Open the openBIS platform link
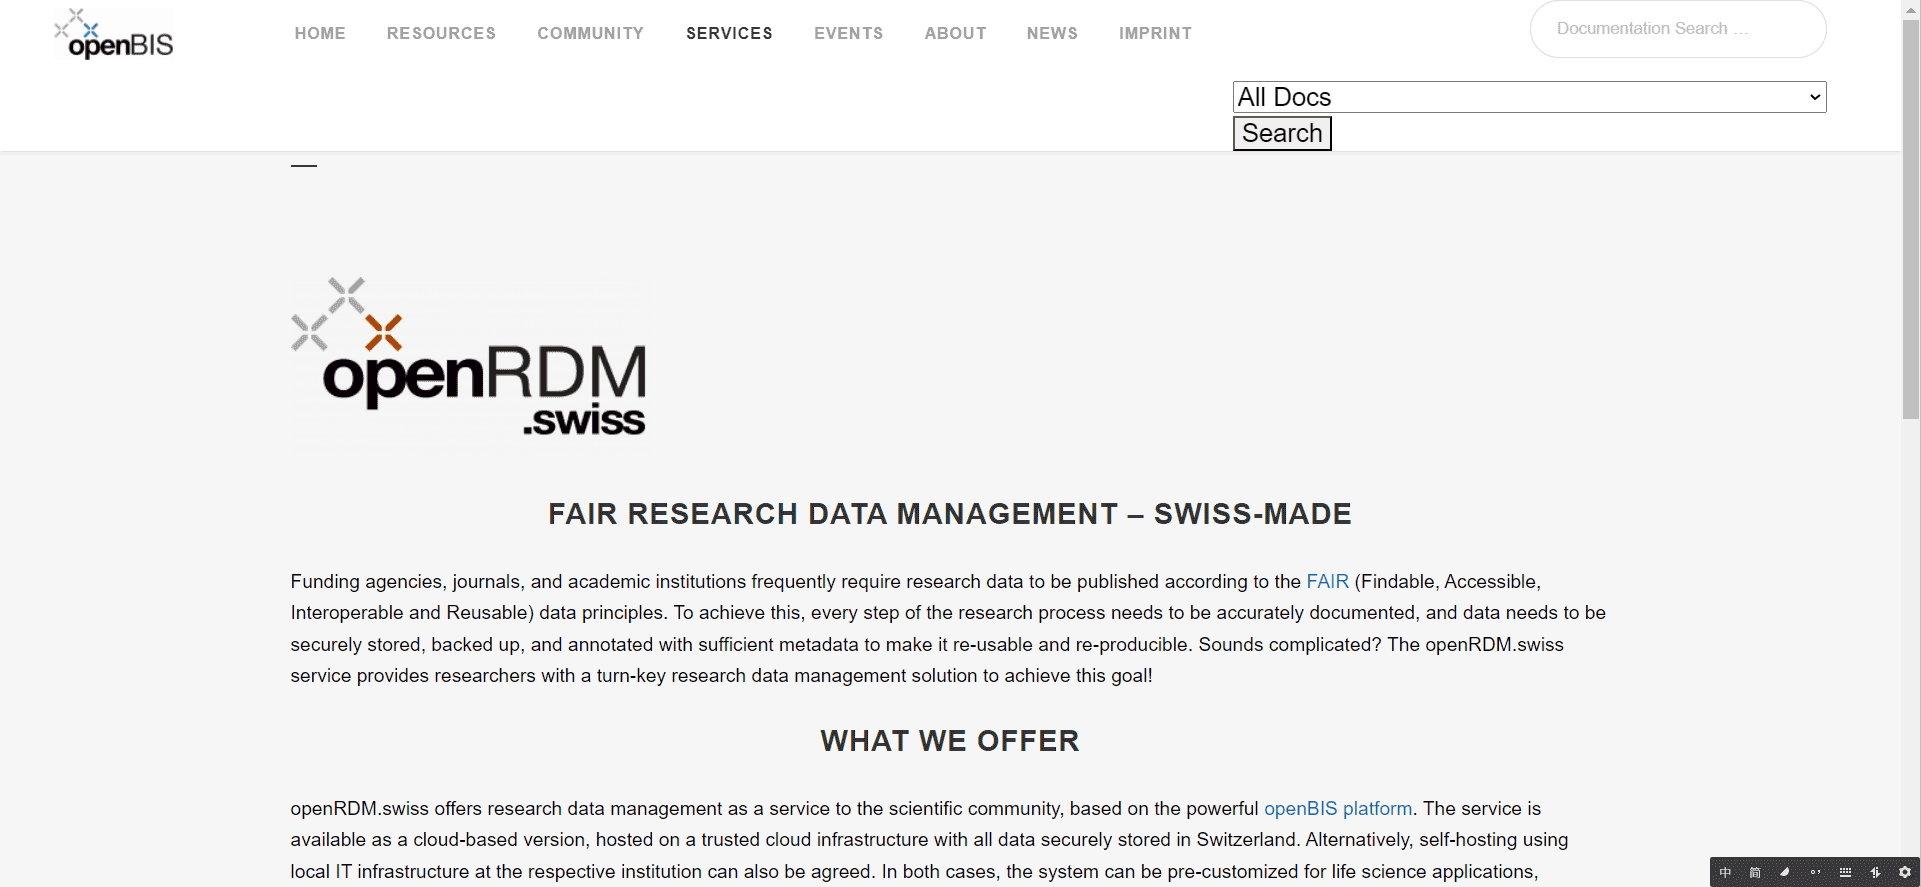The height and width of the screenshot is (887, 1921). (x=1337, y=808)
